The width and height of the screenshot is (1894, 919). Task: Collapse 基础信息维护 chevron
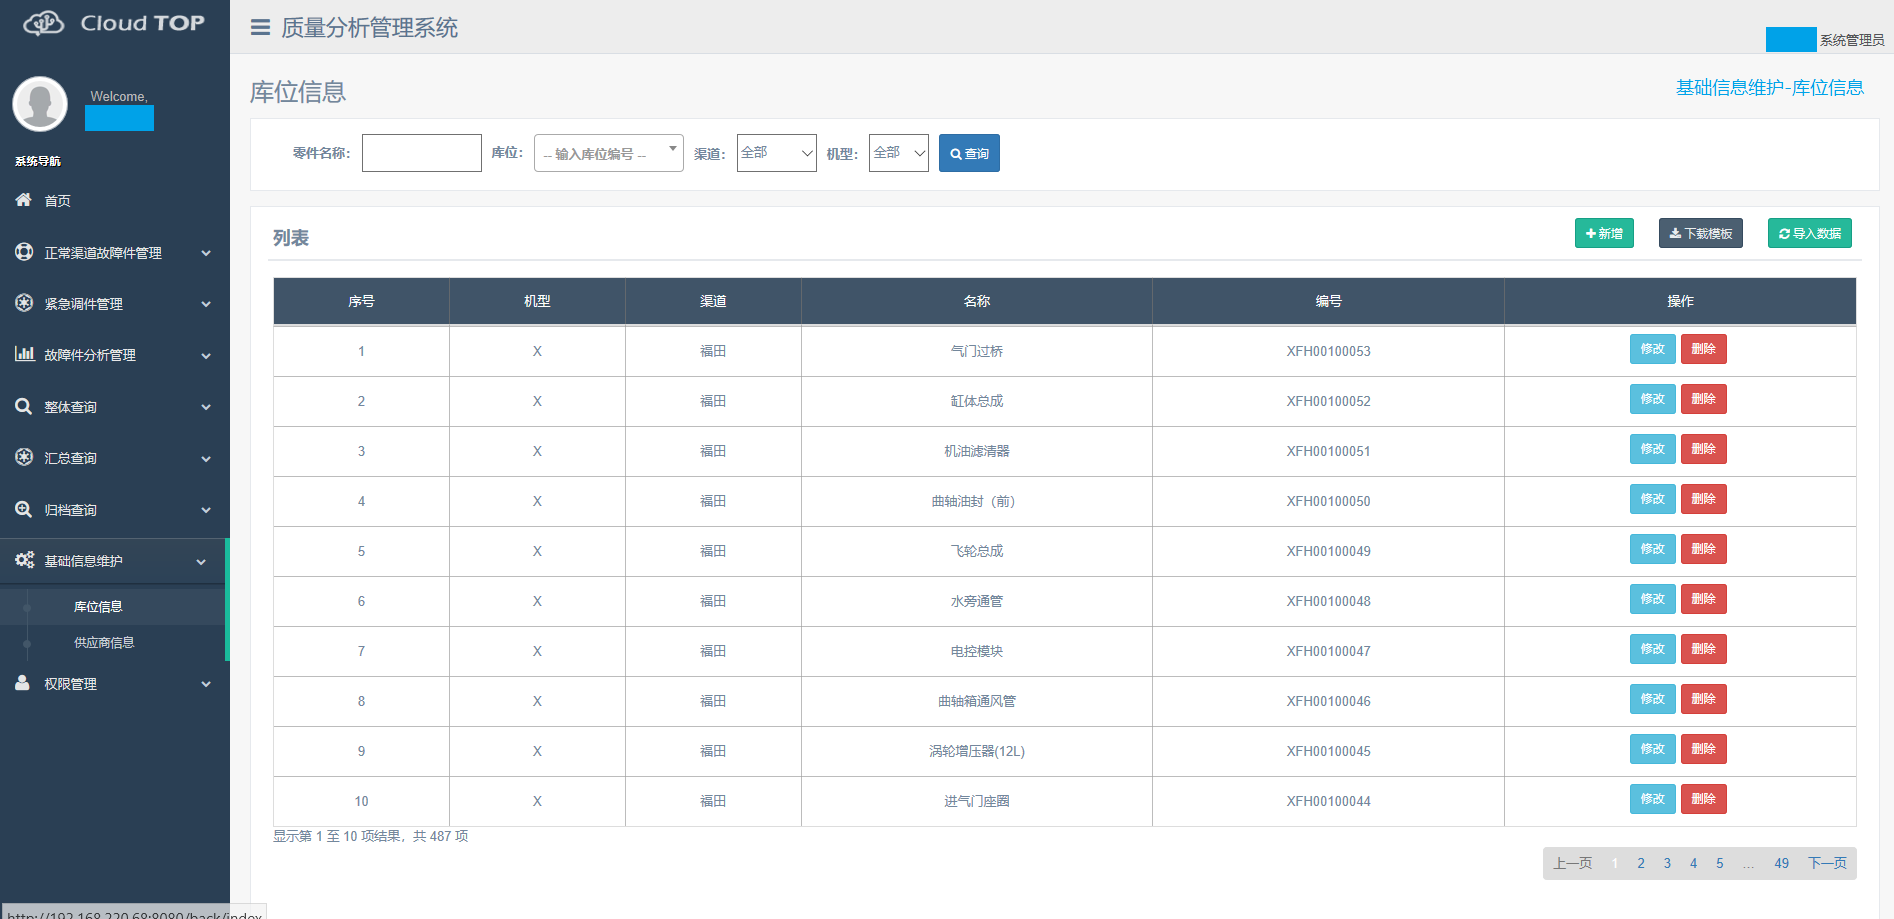(x=201, y=562)
